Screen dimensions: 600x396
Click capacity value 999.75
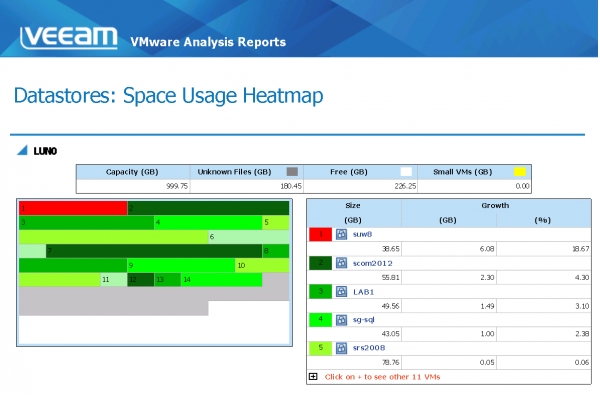(177, 186)
